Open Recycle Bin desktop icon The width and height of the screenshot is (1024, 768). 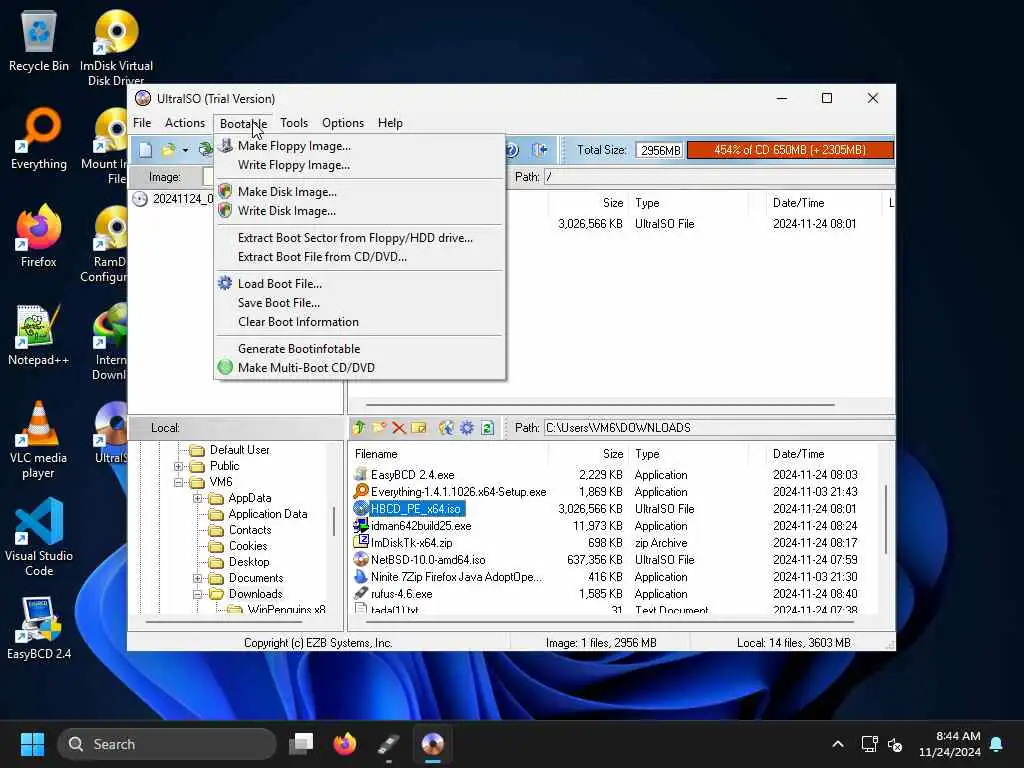click(39, 40)
